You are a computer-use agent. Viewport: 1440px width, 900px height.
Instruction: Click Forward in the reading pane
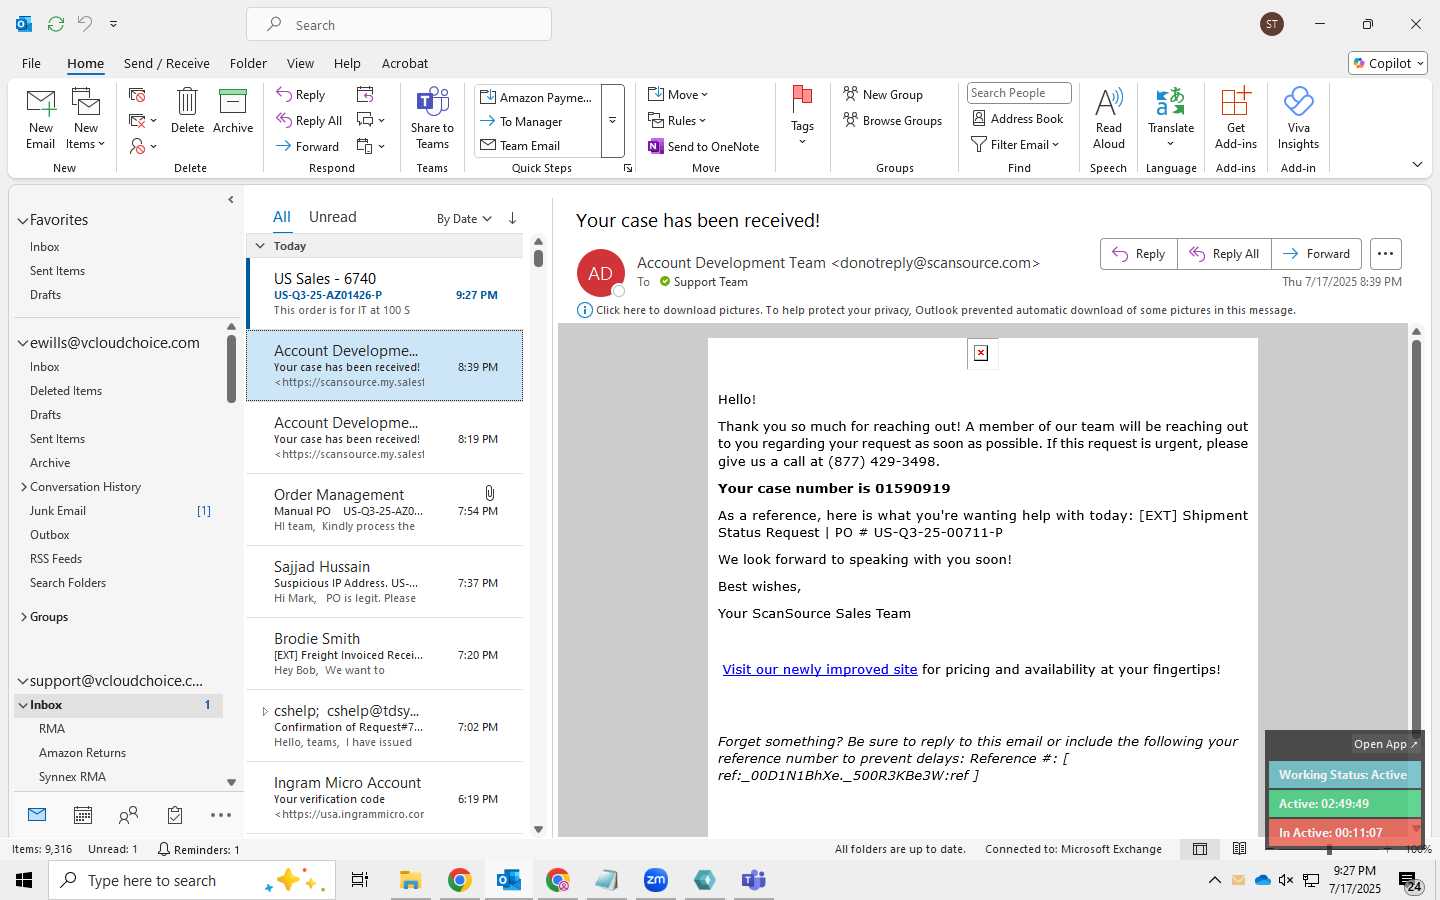click(1316, 254)
